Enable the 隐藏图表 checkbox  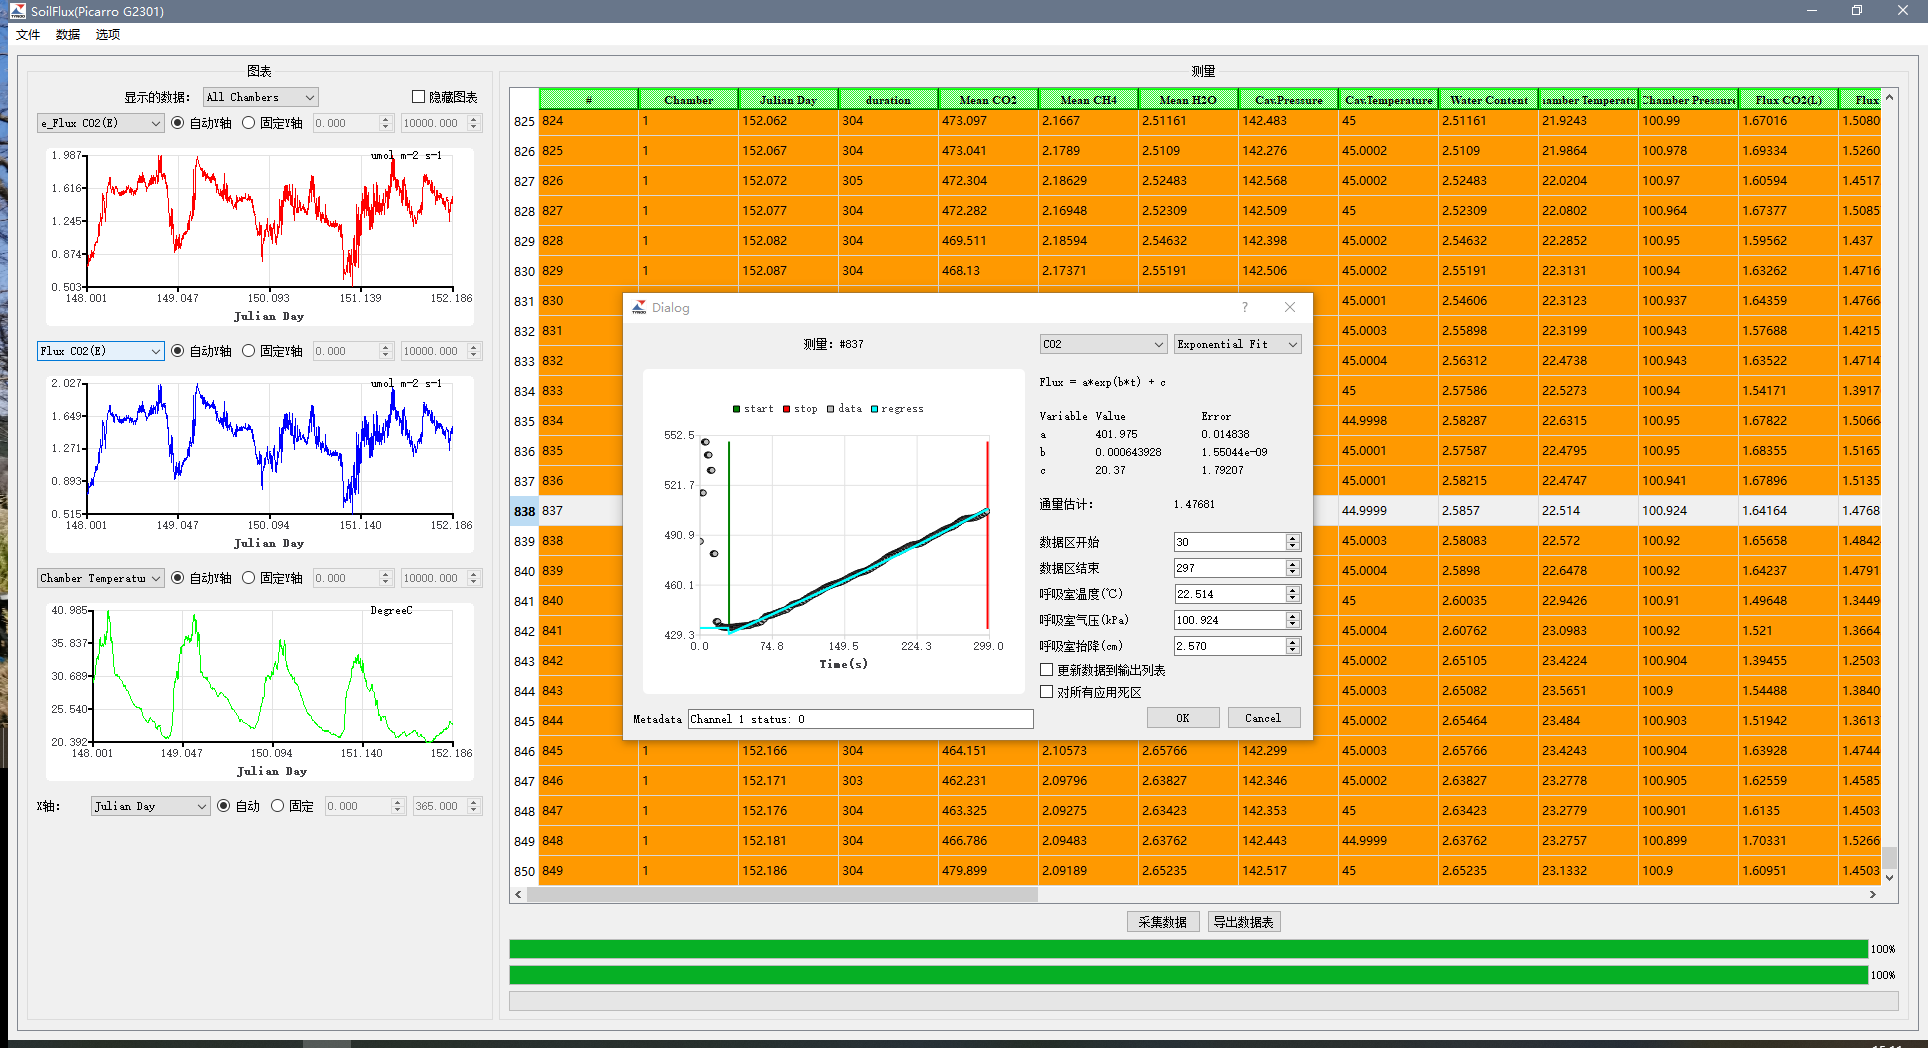click(x=419, y=97)
